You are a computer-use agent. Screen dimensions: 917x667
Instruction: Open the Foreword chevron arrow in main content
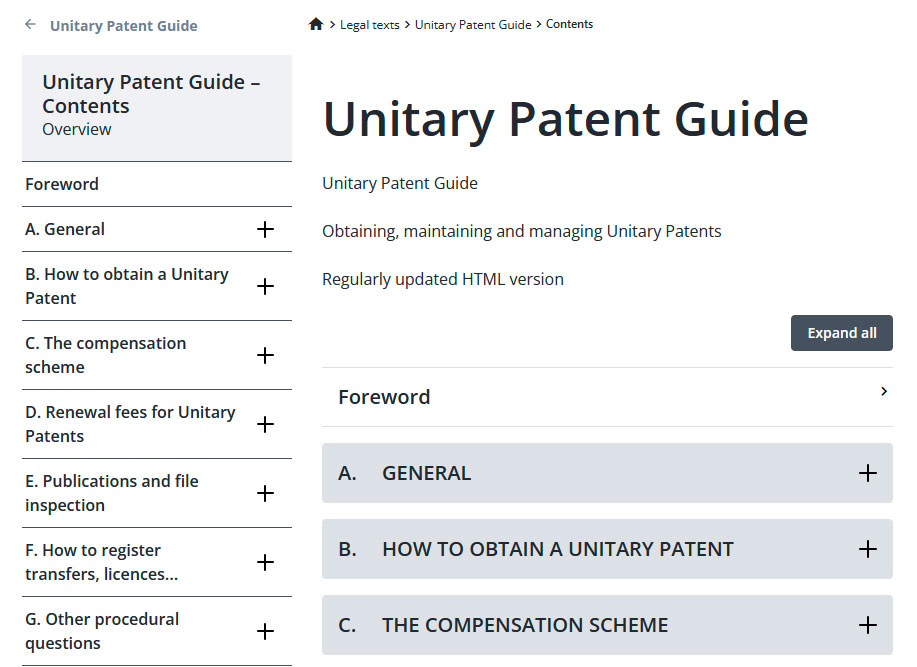point(884,392)
